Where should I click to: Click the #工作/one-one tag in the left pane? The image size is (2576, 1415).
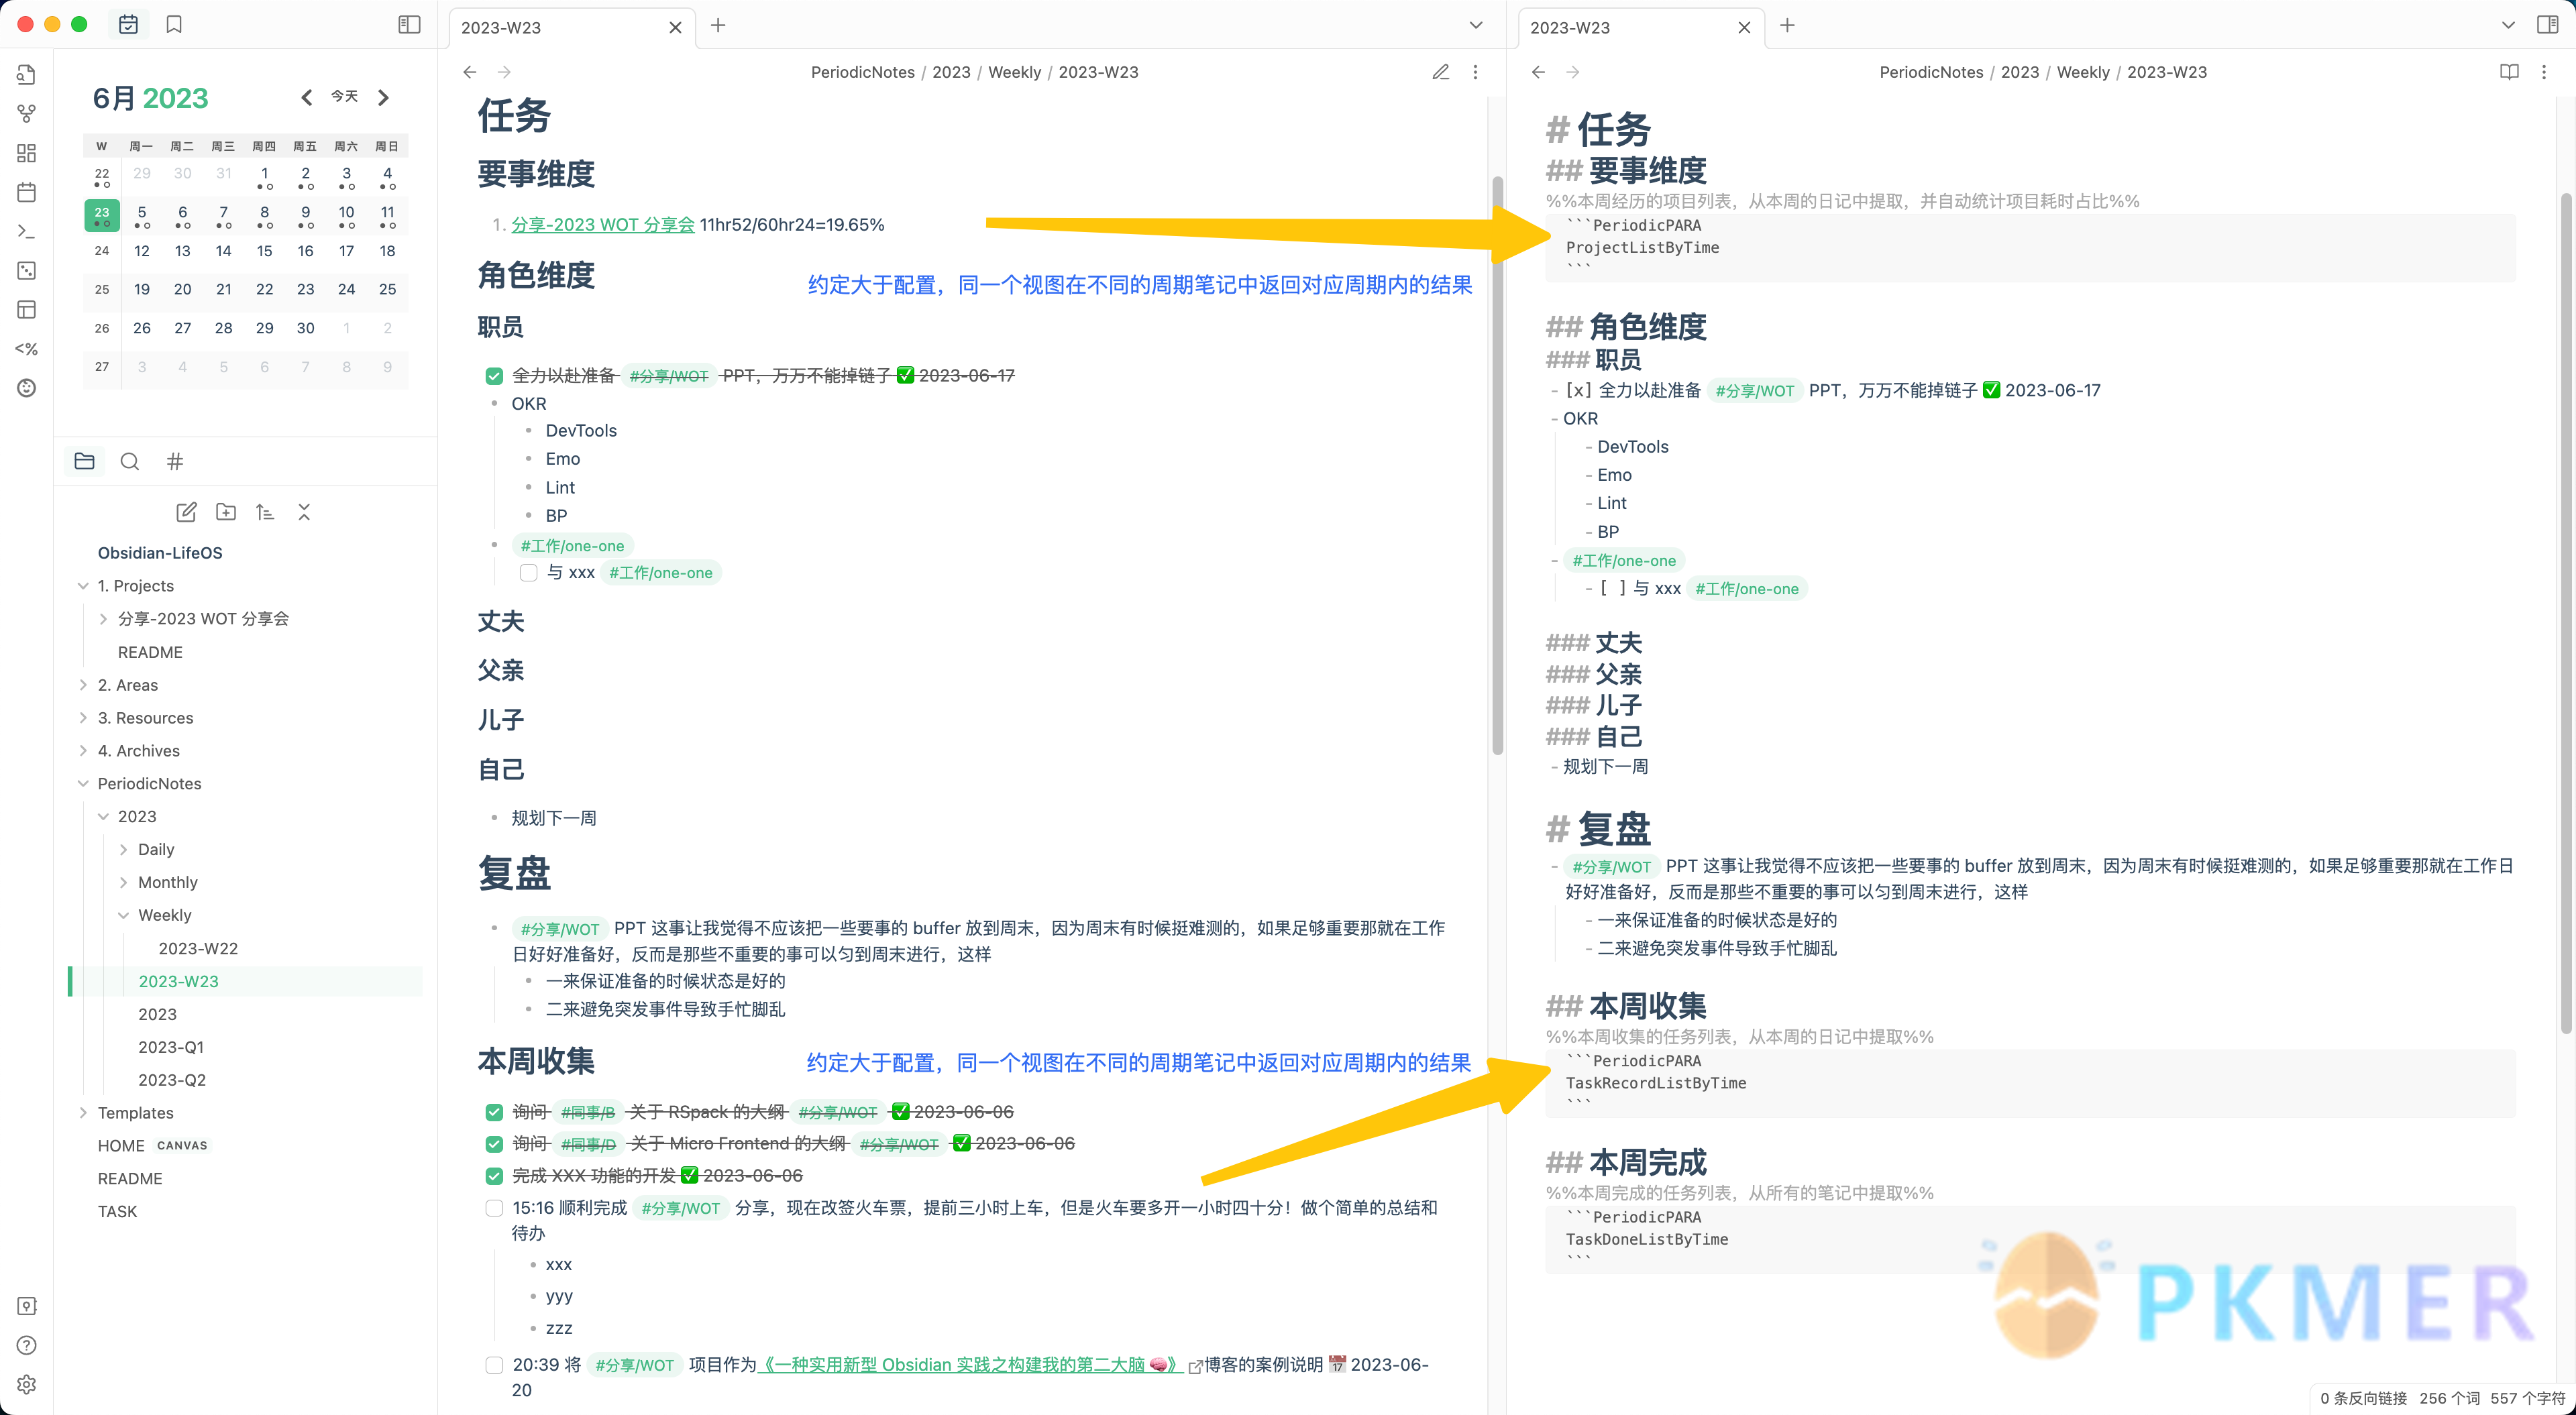tap(572, 546)
